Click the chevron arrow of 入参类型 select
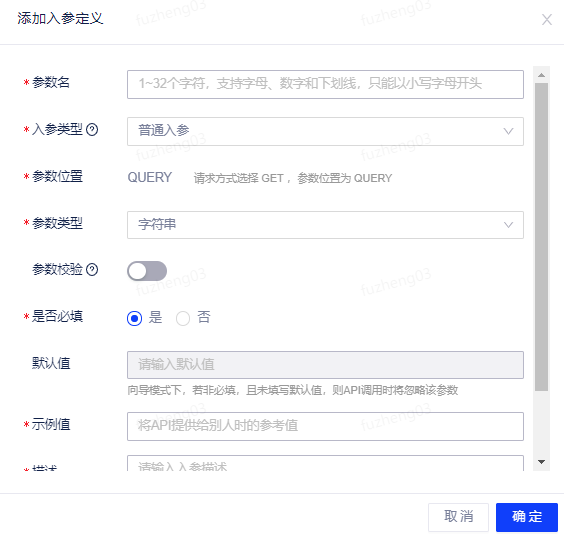 [x=508, y=131]
